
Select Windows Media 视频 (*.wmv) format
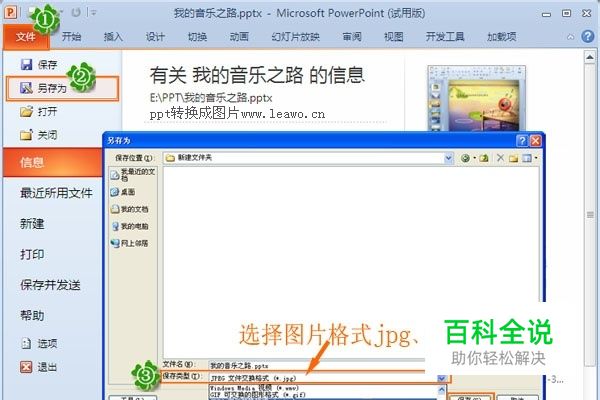pyautogui.click(x=254, y=388)
